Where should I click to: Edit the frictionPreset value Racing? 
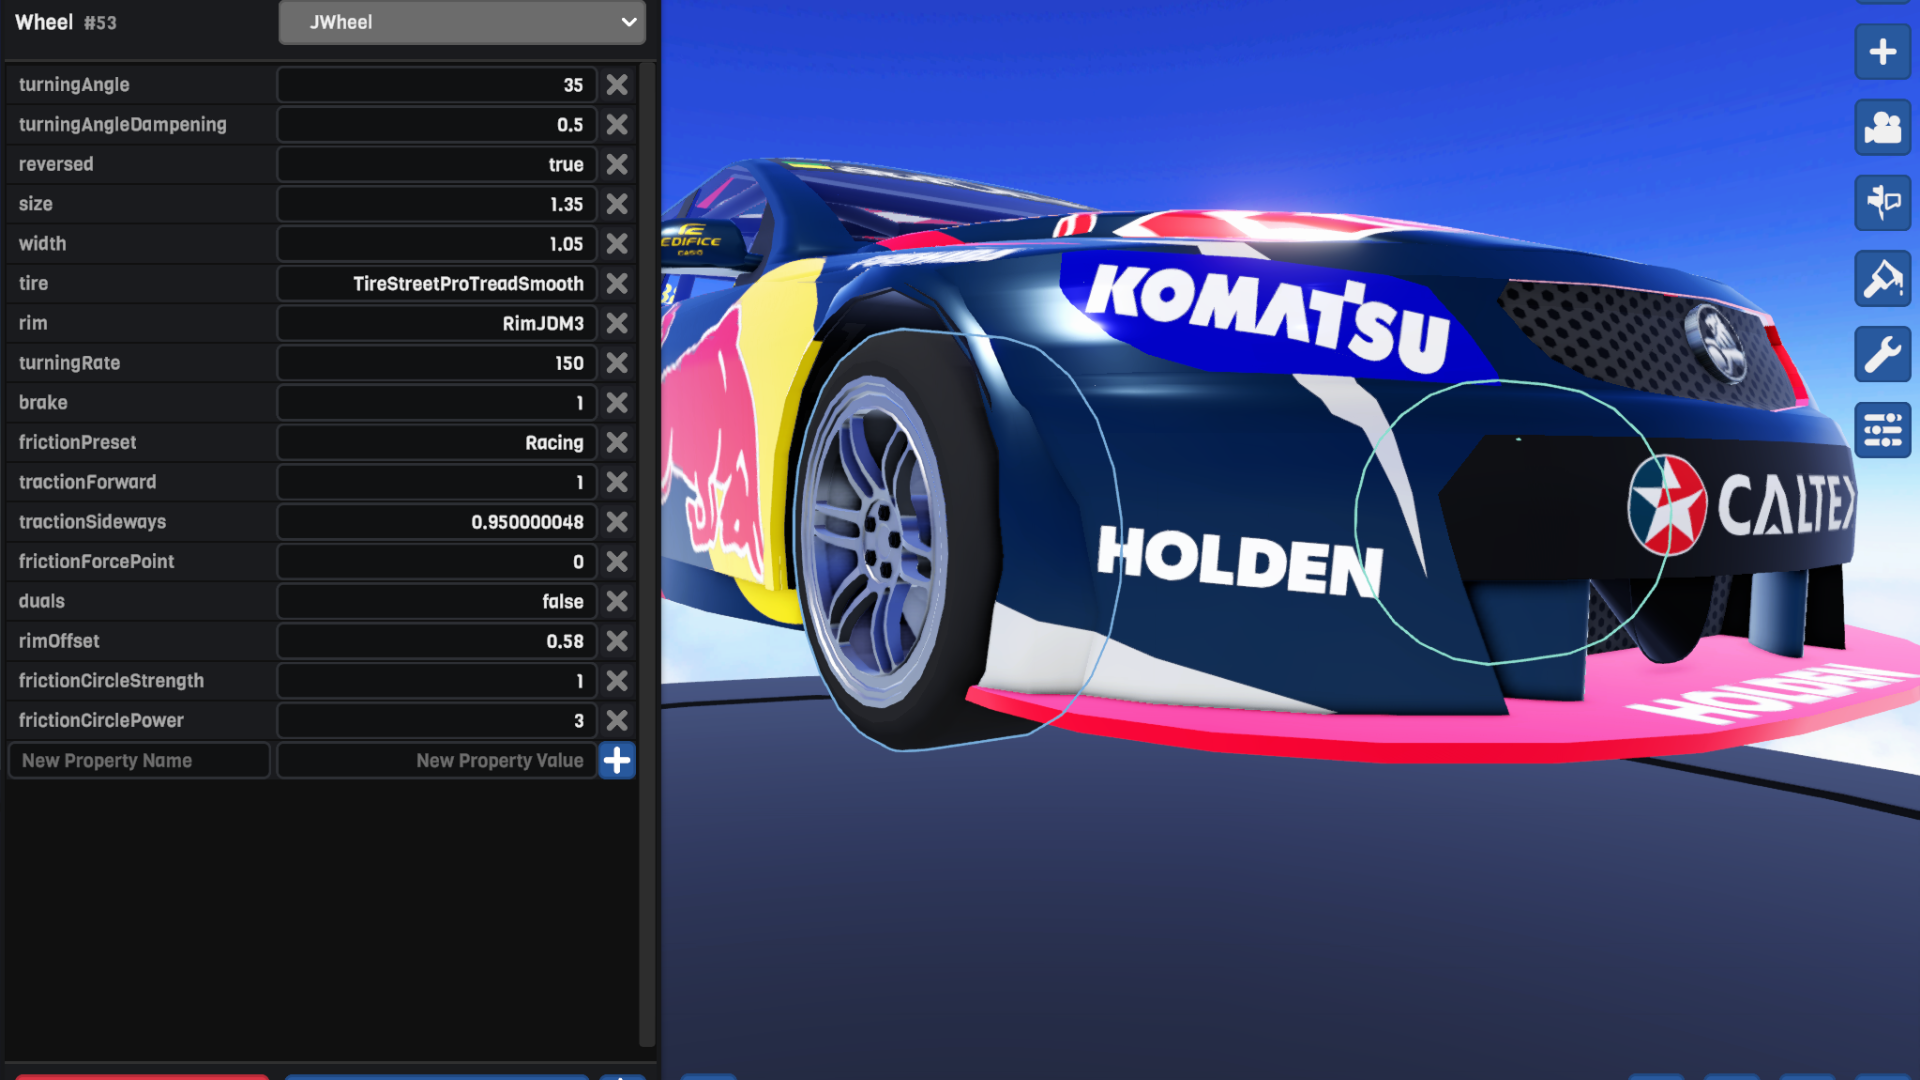437,442
